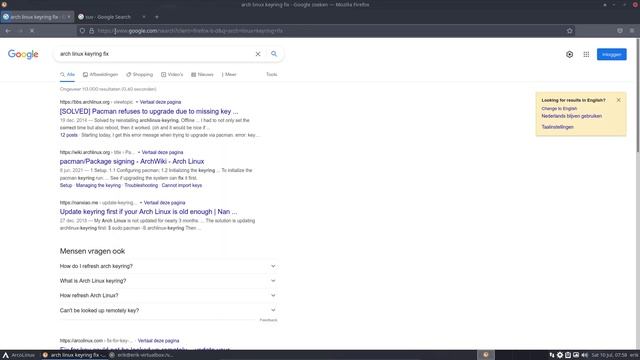Screen dimensions: 640x360
Task: Click the Feedback link below the questions
Action: (x=269, y=320)
